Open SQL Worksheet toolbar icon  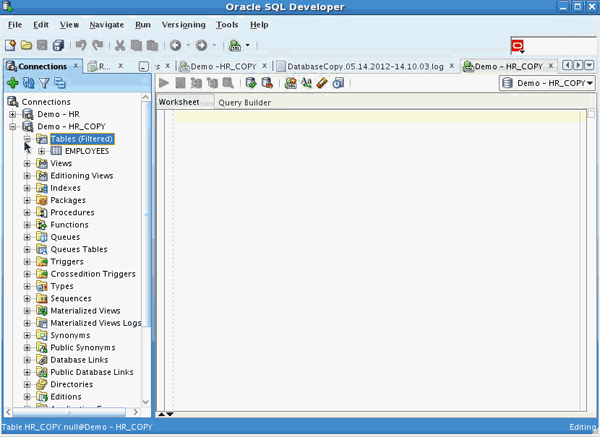point(235,45)
